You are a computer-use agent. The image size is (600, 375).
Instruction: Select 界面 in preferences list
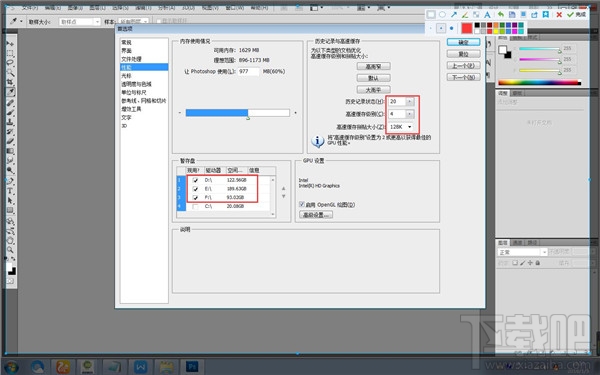click(126, 51)
